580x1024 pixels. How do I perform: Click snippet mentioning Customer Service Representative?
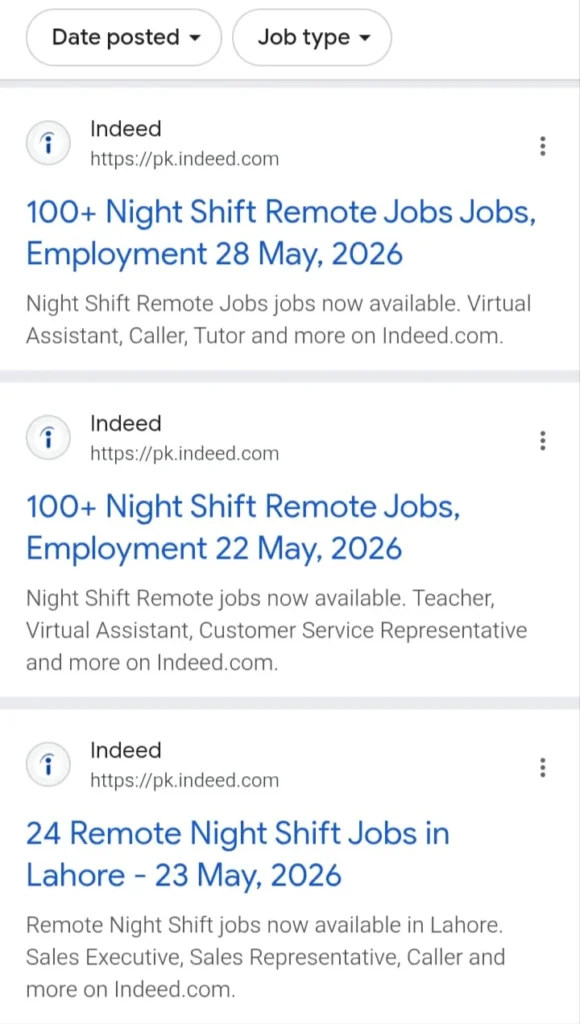pos(276,631)
